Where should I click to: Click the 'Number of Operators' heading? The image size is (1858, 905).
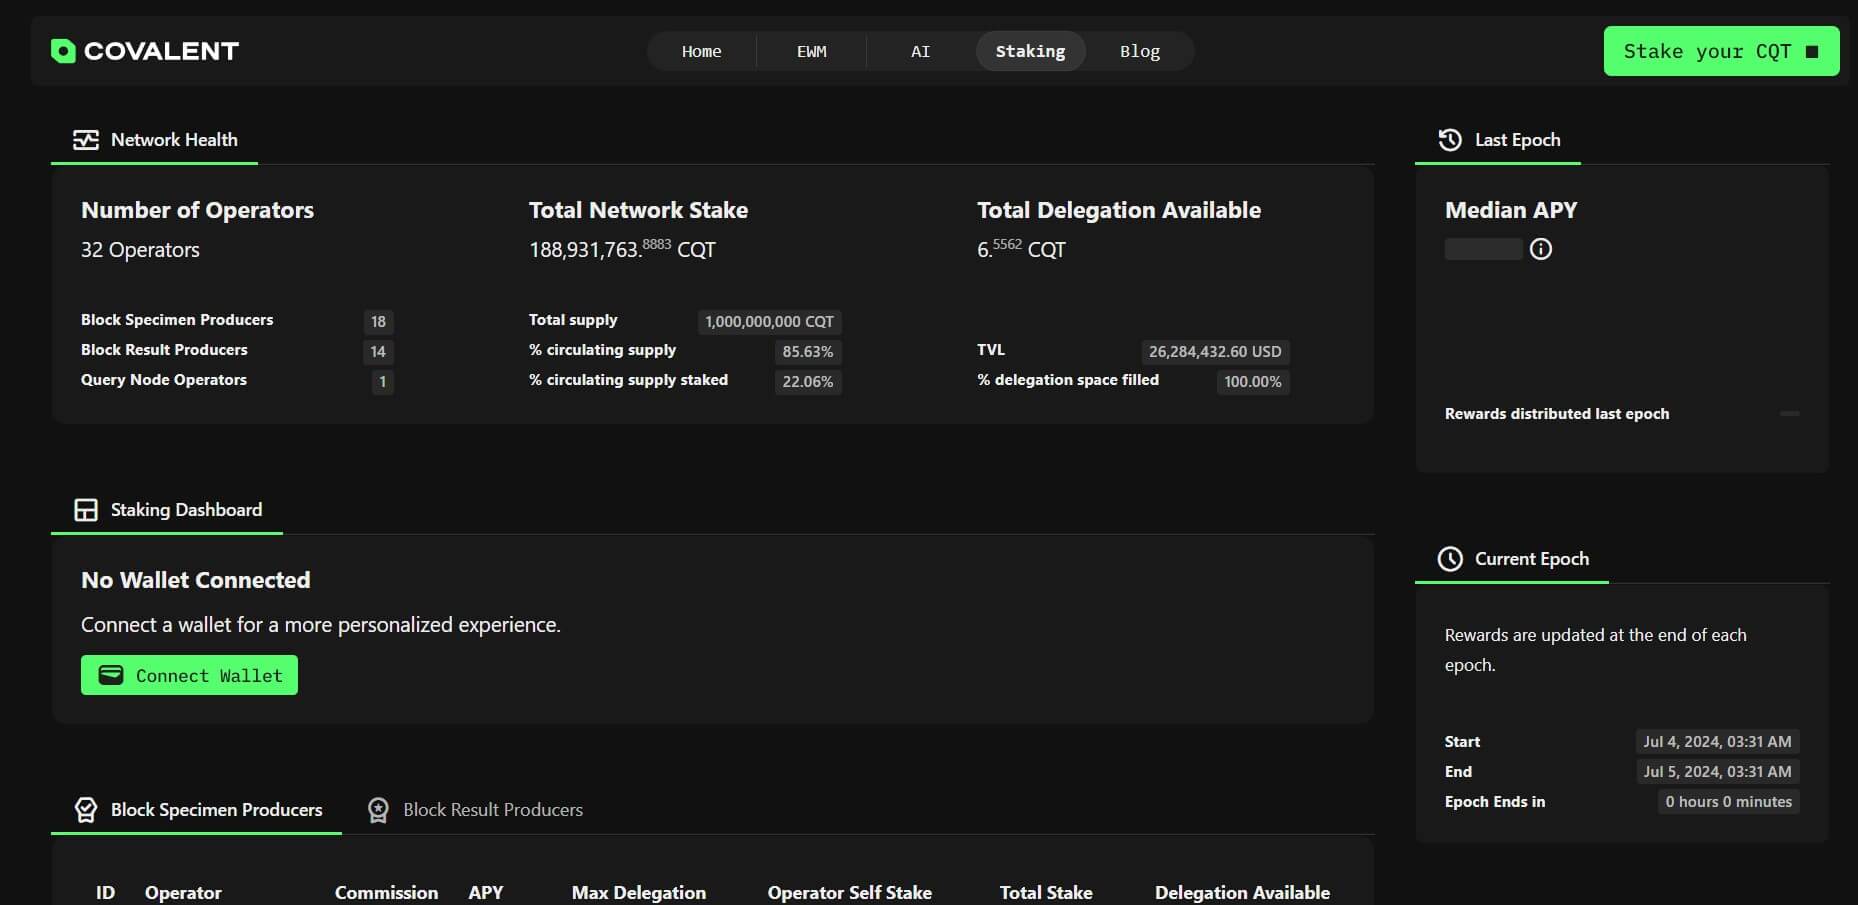point(197,210)
